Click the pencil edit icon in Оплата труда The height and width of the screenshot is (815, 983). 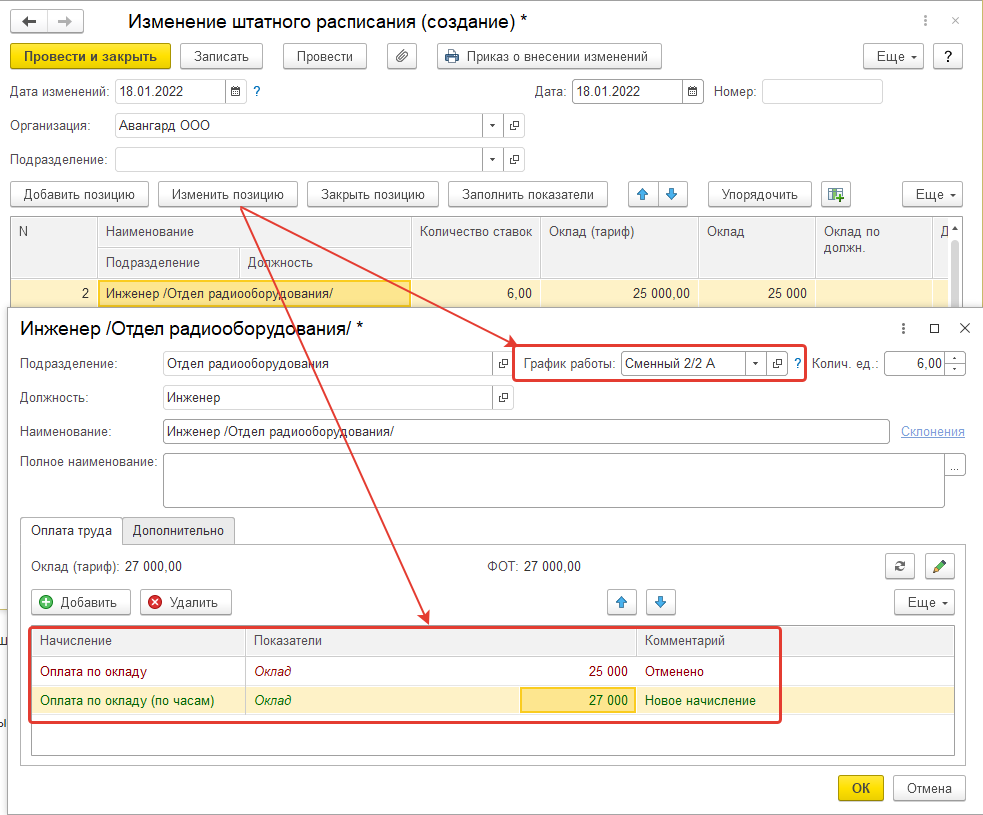(939, 567)
